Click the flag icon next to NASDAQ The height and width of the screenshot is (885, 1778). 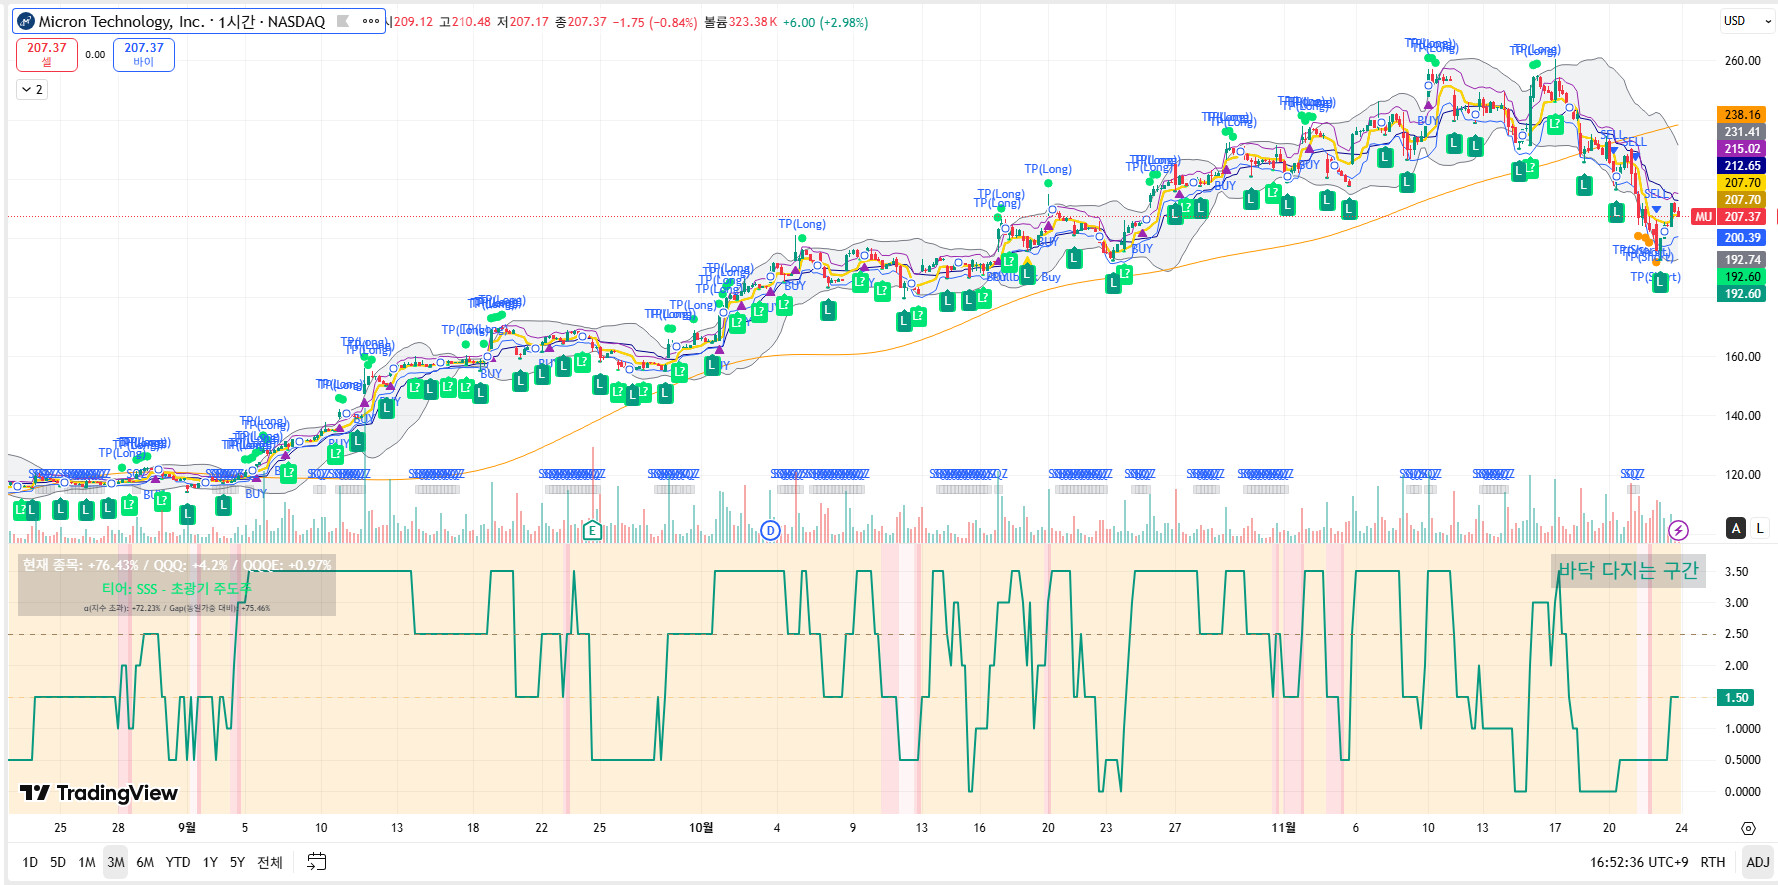coord(343,21)
